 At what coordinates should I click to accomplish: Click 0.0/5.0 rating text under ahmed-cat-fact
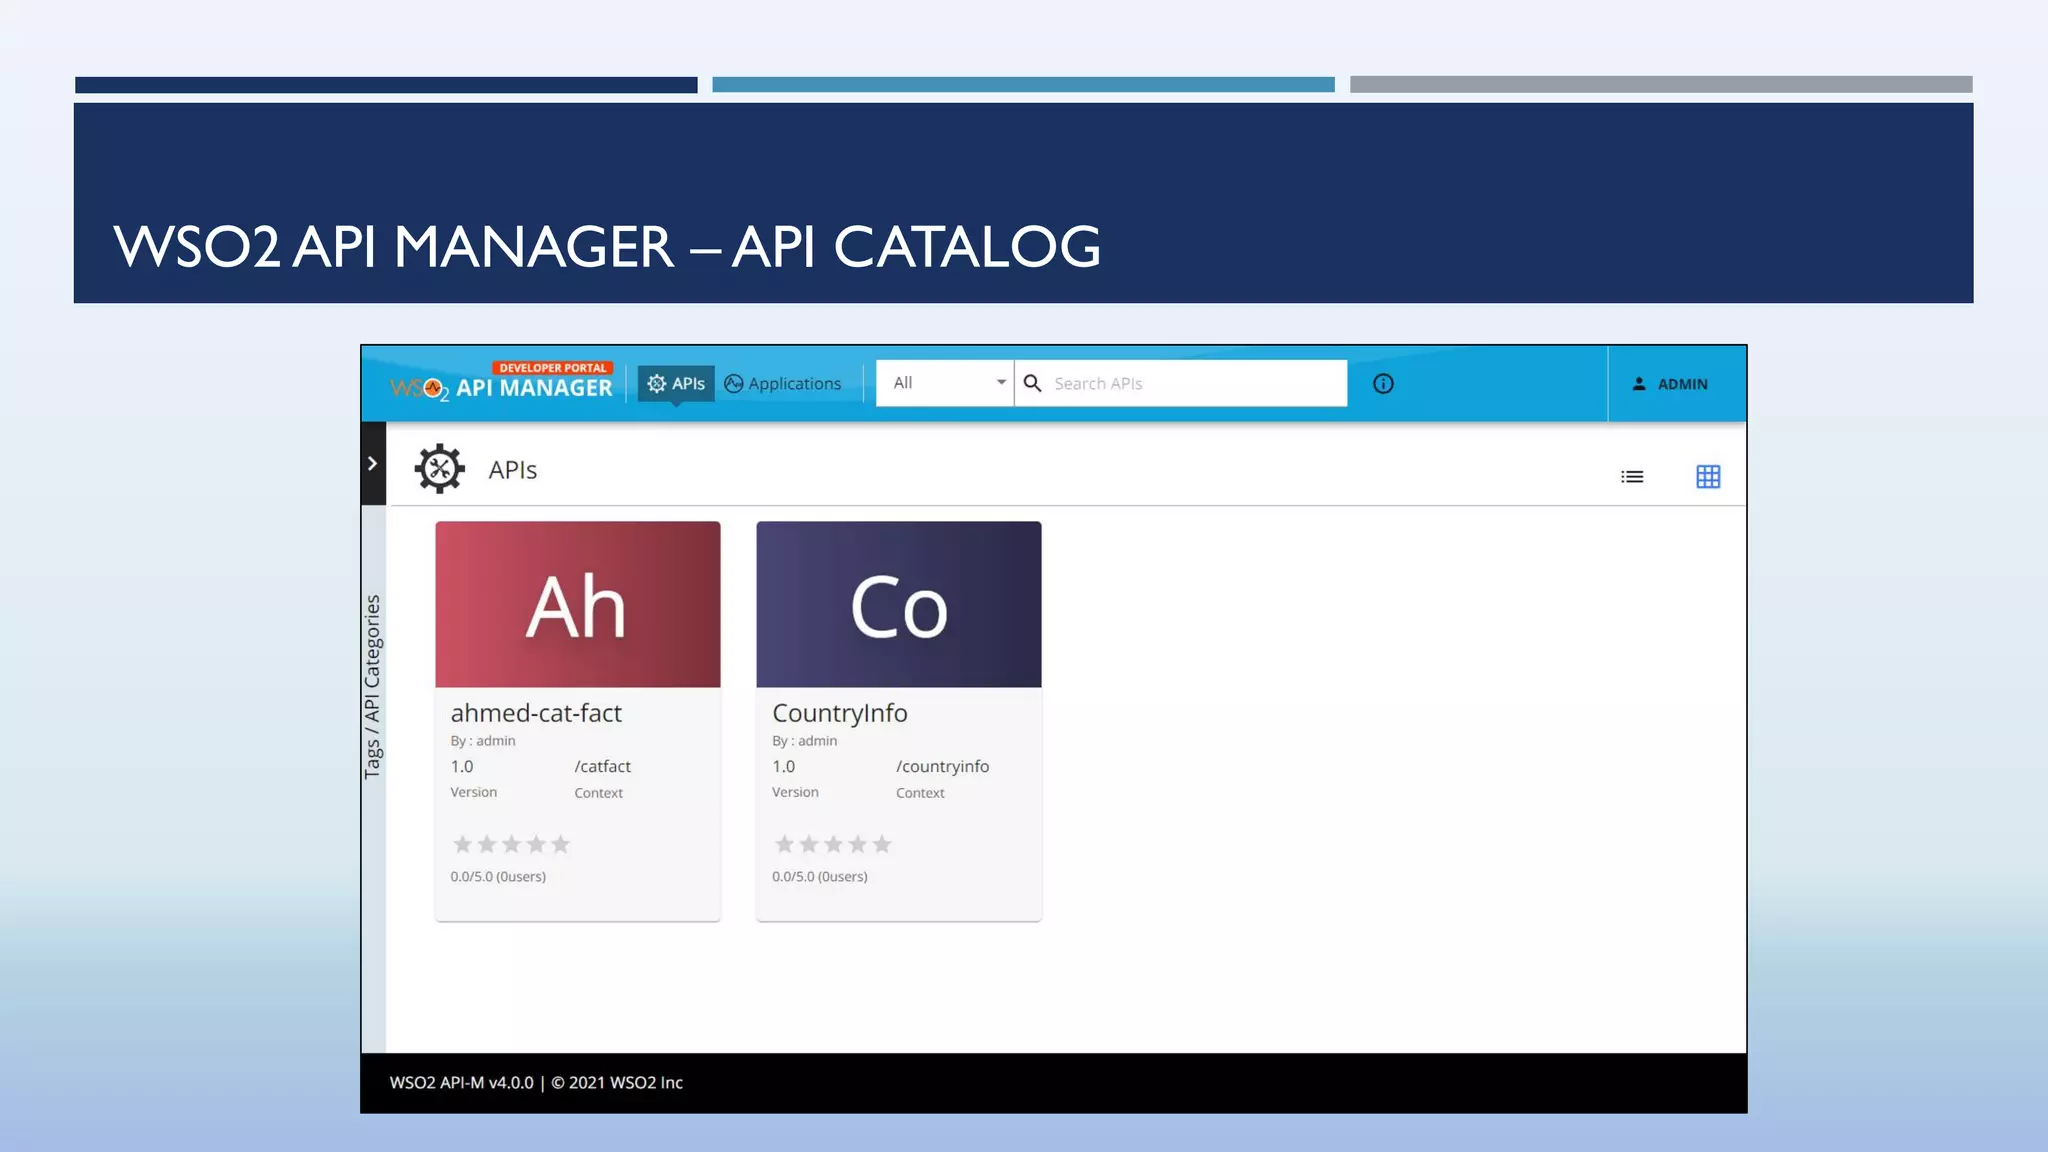coord(498,877)
